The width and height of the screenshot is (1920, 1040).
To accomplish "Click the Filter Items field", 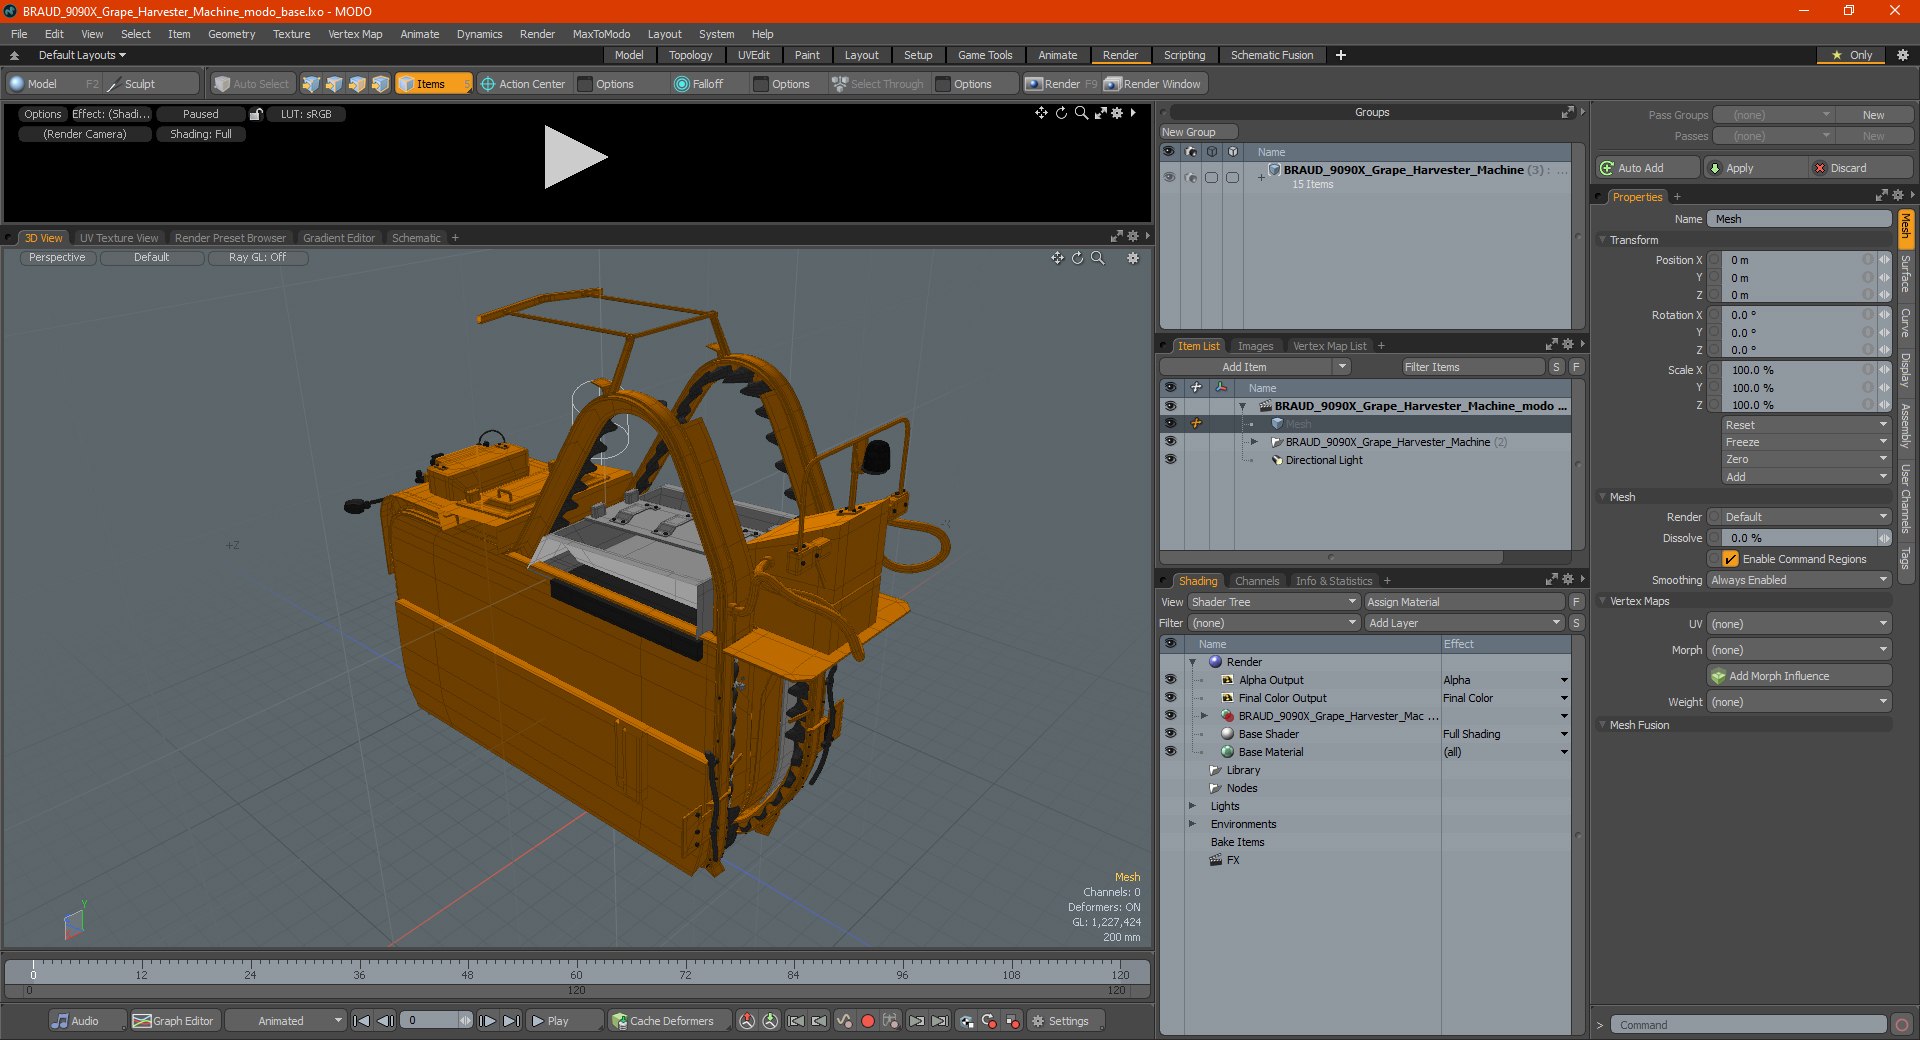I will pos(1472,367).
